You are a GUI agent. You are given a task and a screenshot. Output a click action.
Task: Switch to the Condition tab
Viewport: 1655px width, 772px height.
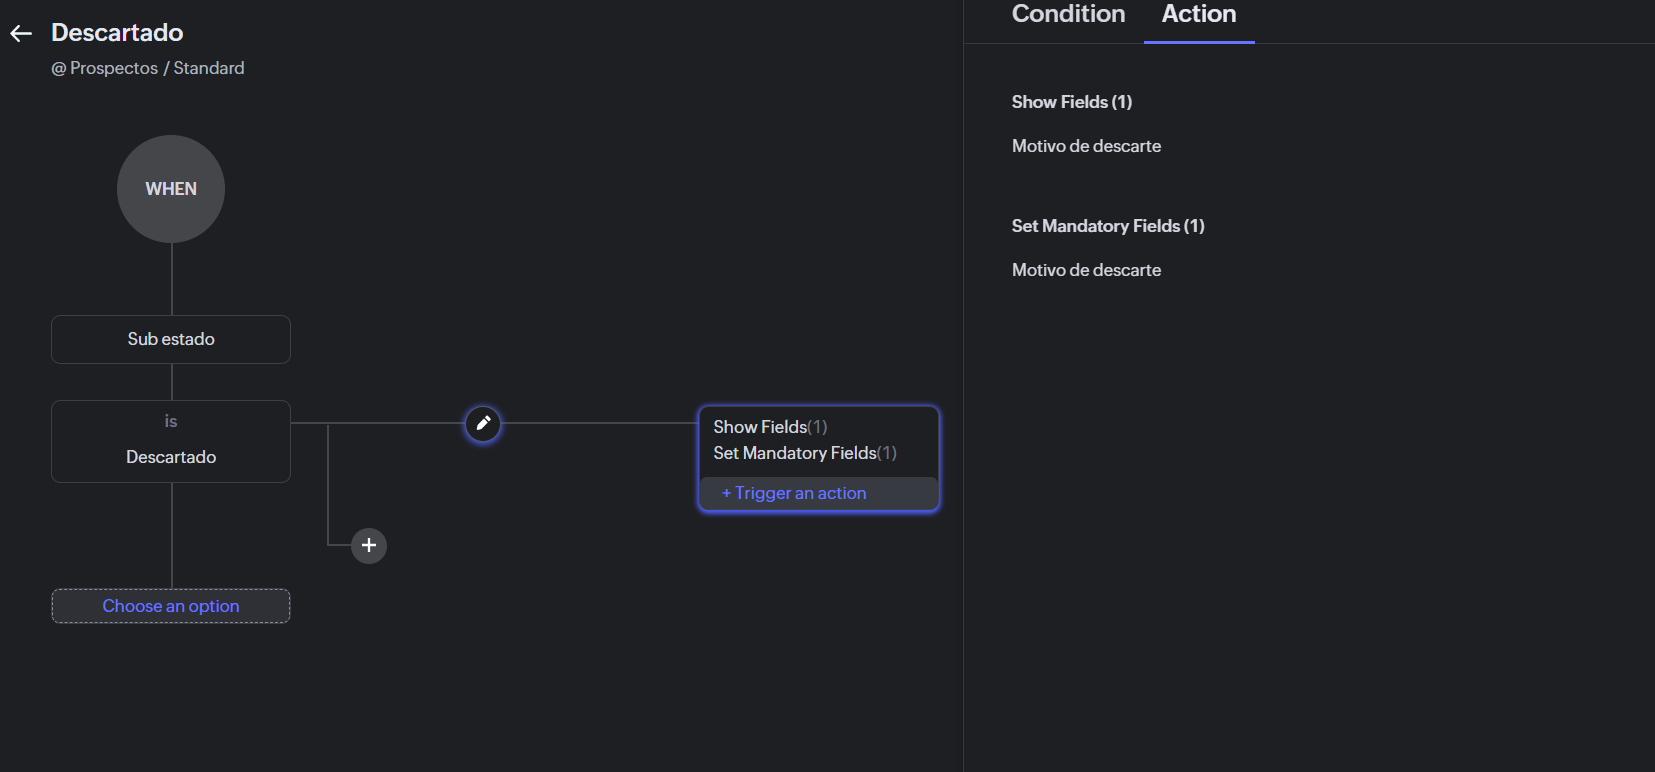(x=1068, y=15)
